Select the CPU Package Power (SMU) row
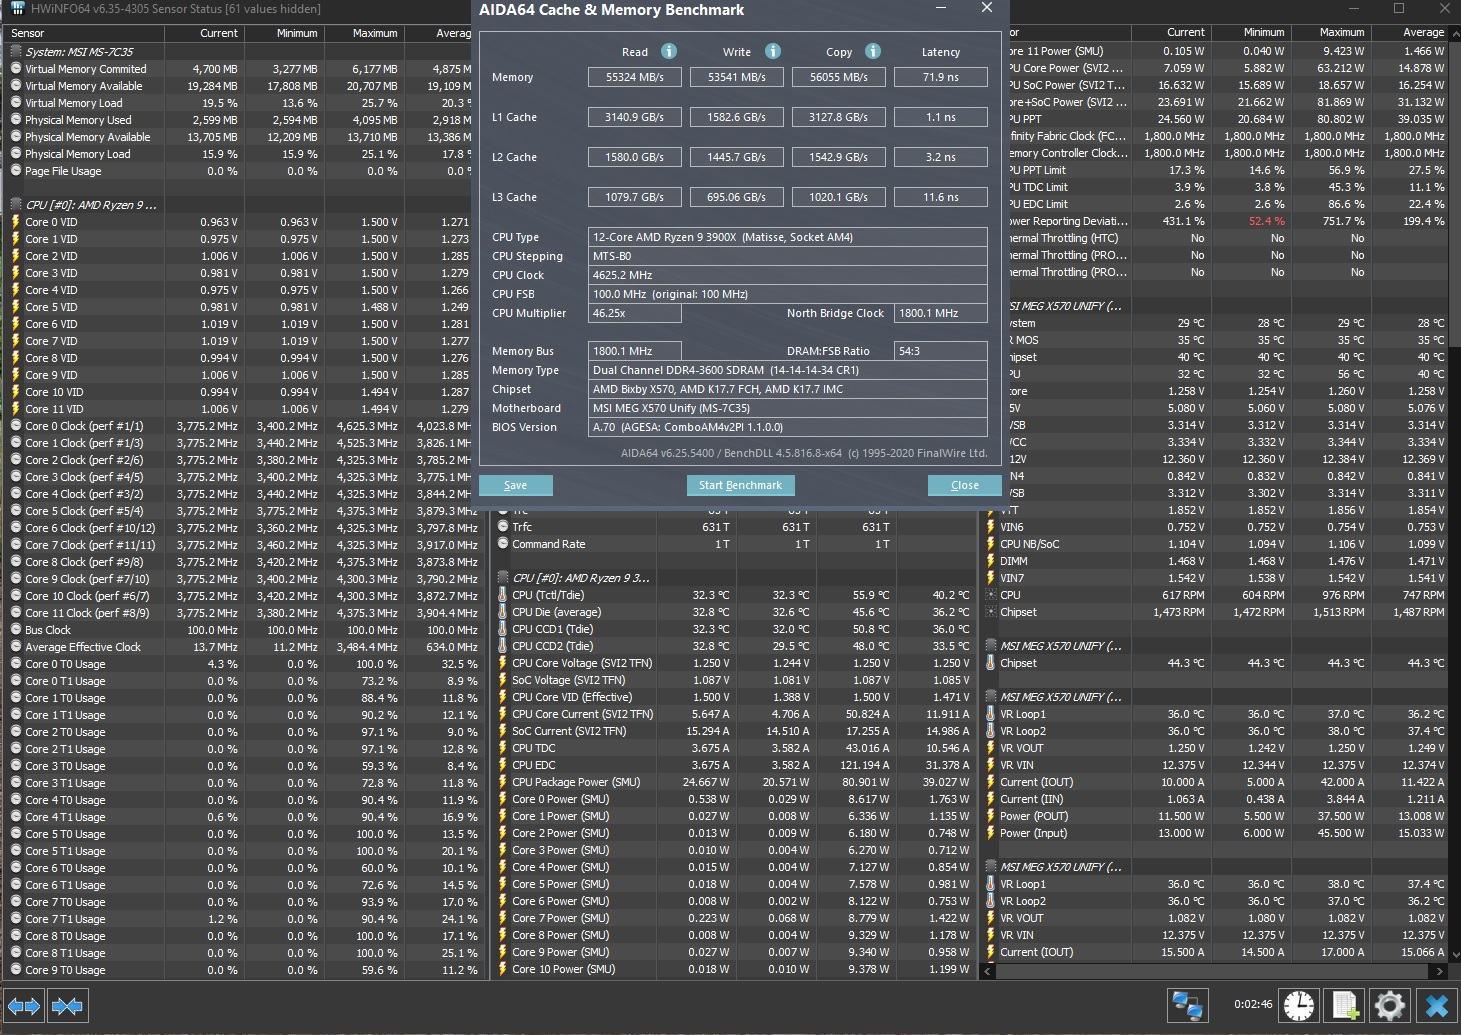 point(735,782)
